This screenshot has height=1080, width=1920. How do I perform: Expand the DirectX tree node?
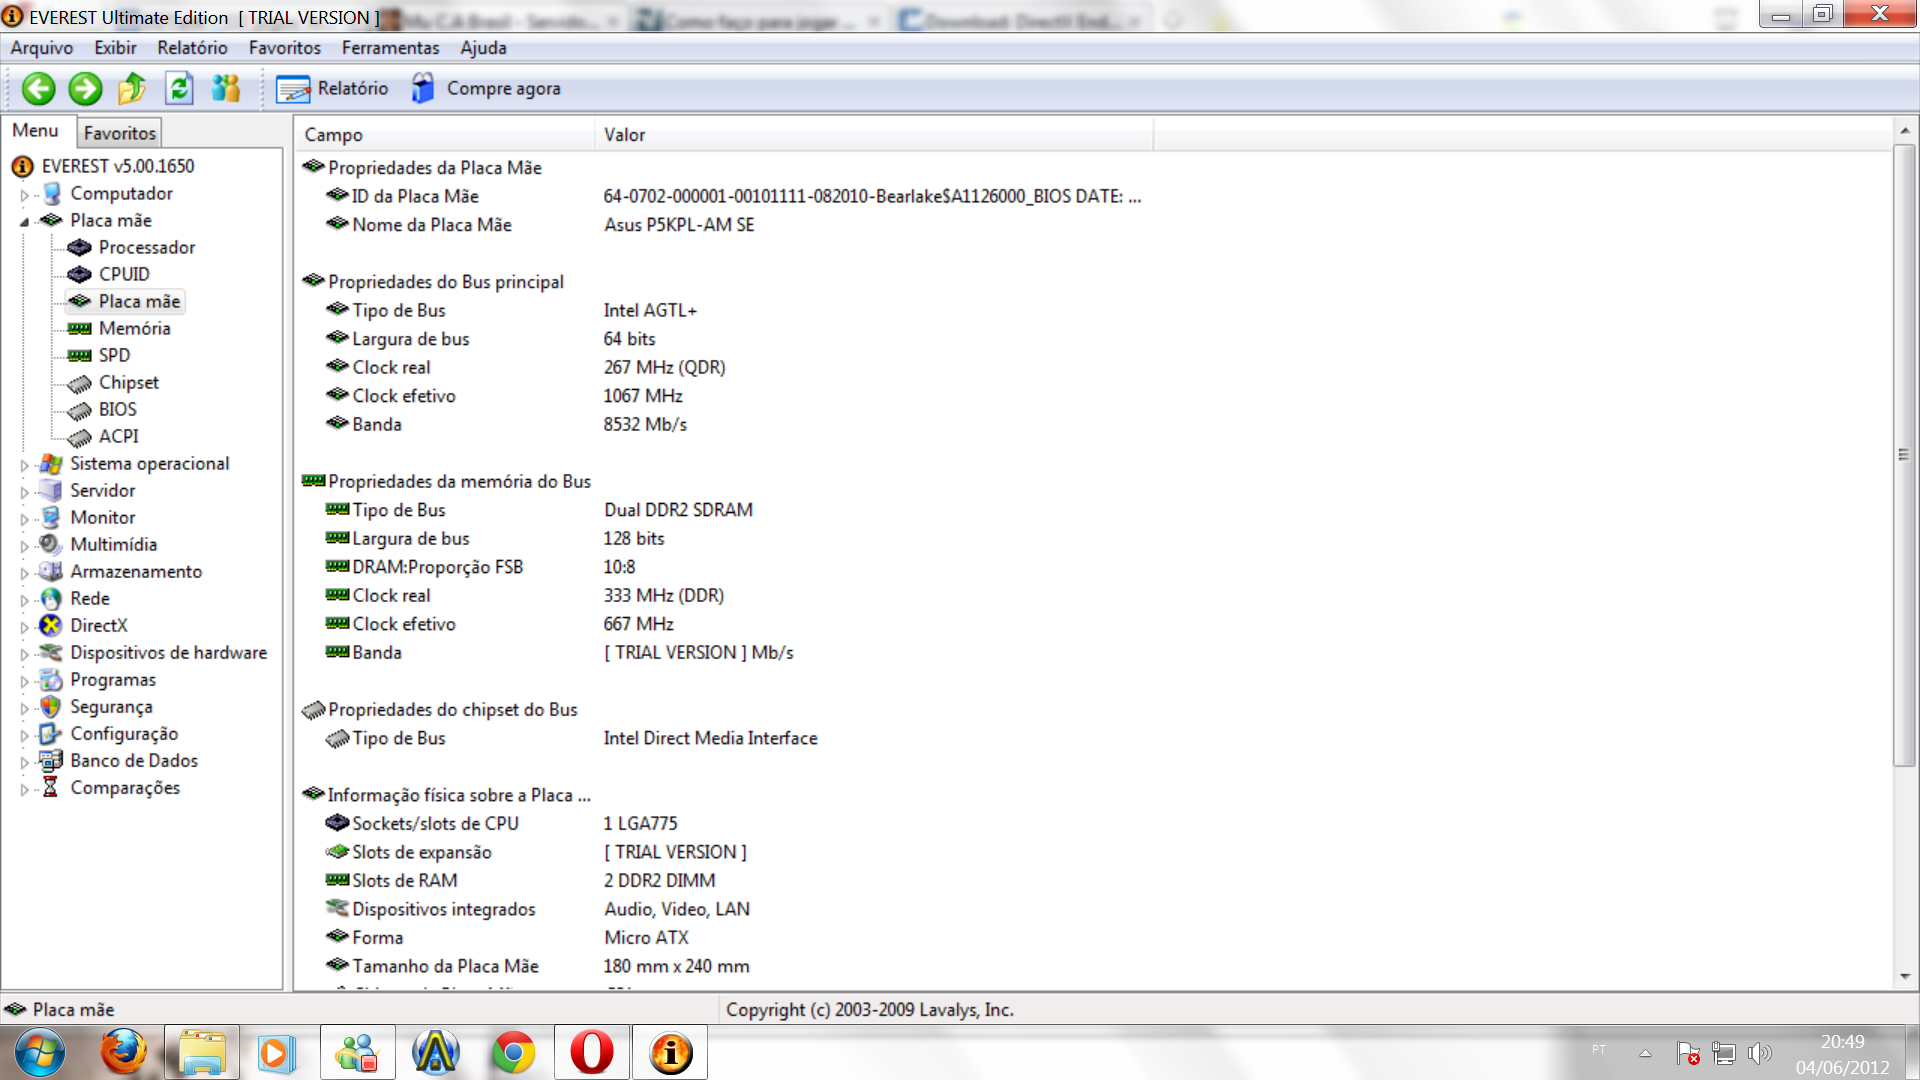(x=25, y=627)
